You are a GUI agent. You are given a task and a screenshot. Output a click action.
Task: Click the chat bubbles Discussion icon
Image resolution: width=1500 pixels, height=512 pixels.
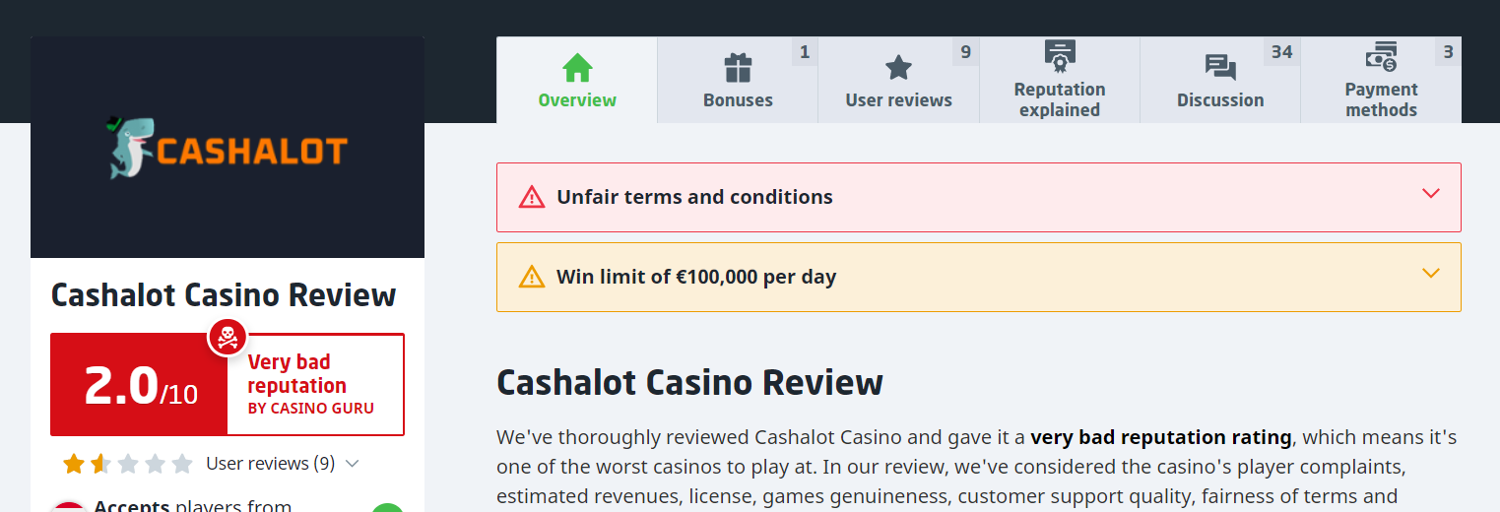point(1220,68)
